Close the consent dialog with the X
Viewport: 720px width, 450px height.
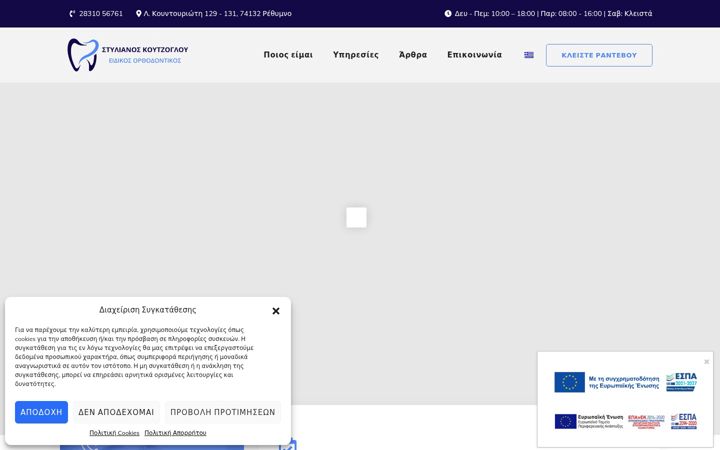click(x=276, y=311)
